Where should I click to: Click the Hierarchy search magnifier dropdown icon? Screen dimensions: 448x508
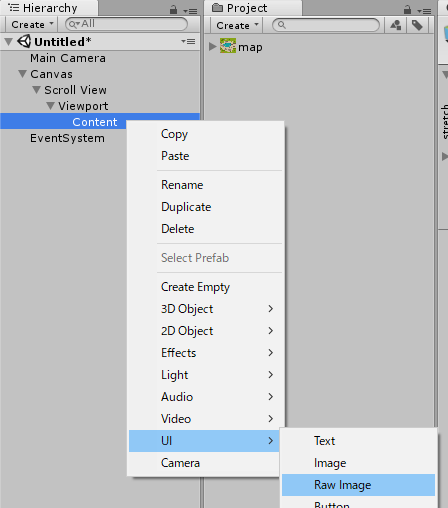(x=74, y=24)
